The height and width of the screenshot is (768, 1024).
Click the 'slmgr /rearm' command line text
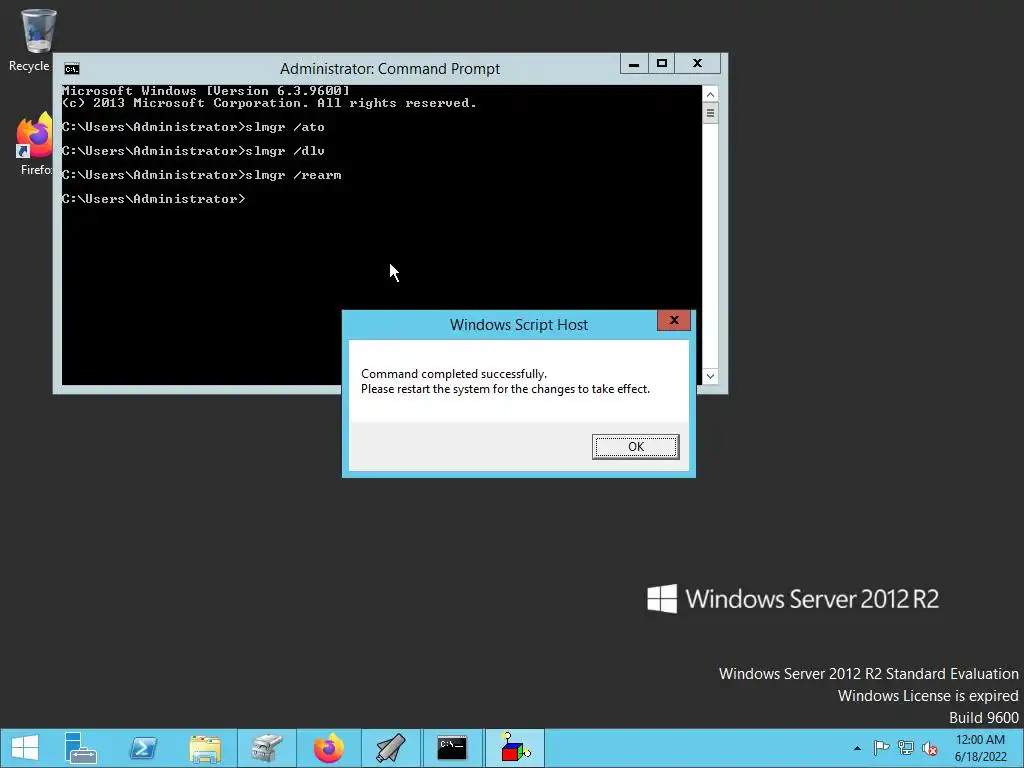pos(293,175)
